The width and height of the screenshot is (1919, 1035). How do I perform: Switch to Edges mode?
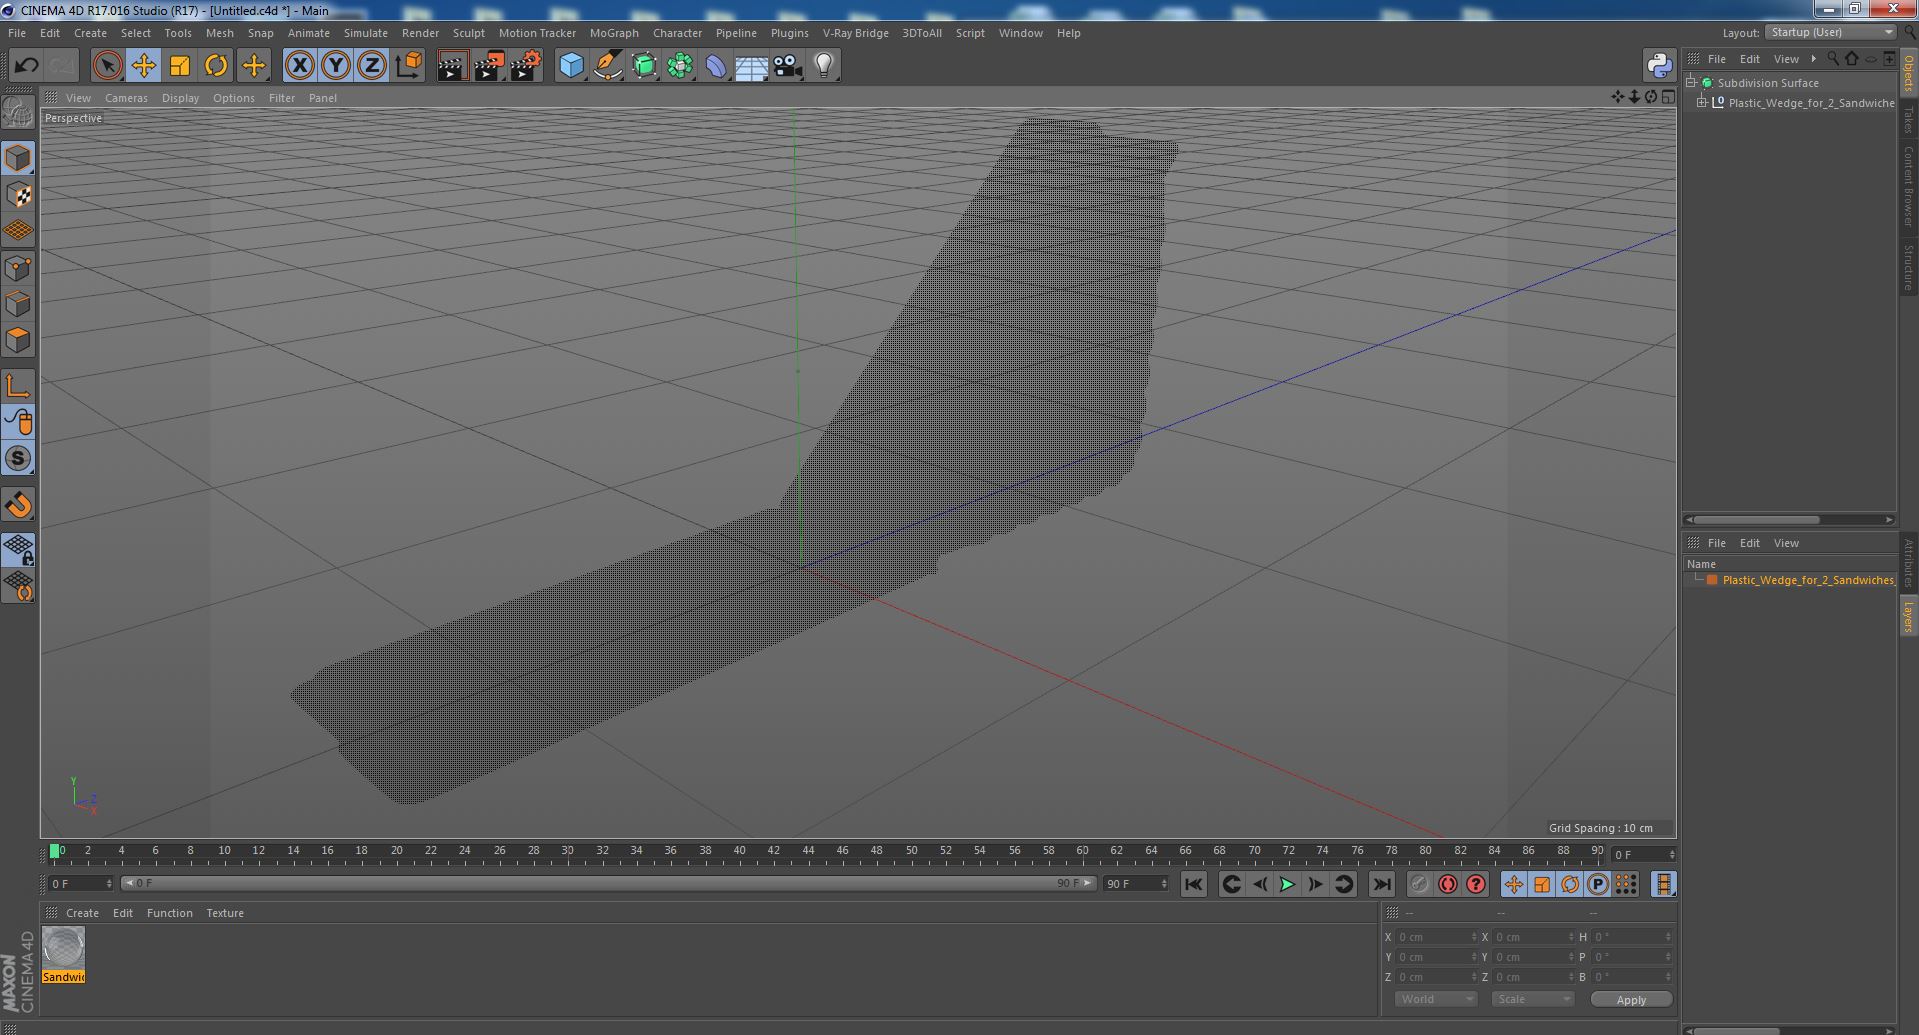coord(18,304)
